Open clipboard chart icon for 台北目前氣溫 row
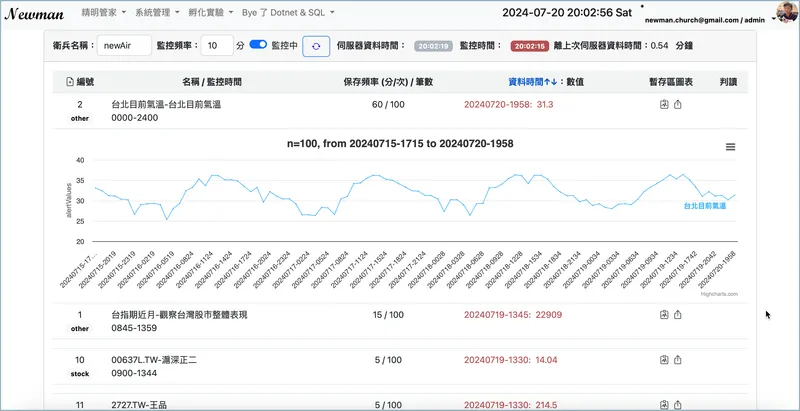This screenshot has height=411, width=800. pyautogui.click(x=664, y=105)
